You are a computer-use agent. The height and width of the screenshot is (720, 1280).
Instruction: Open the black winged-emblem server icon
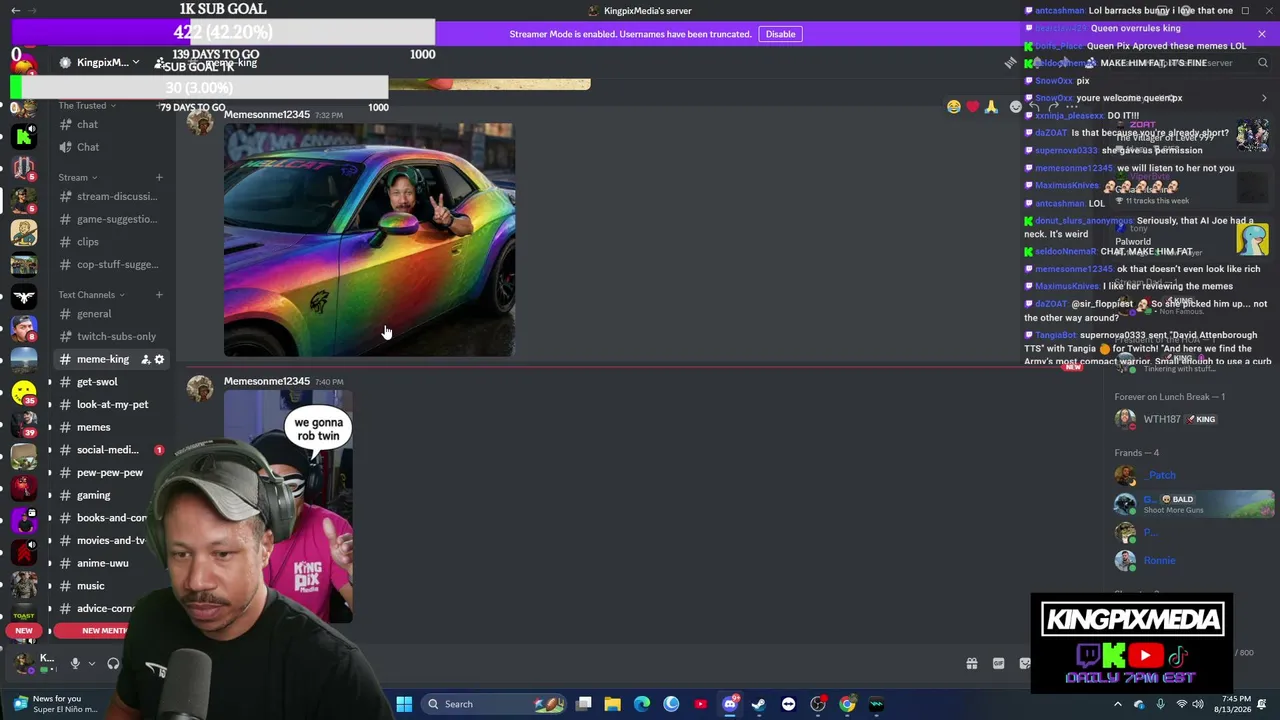(x=24, y=298)
